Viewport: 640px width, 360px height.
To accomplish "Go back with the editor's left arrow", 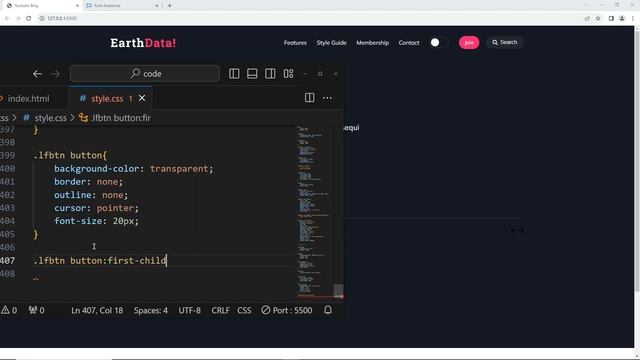I will [37, 74].
